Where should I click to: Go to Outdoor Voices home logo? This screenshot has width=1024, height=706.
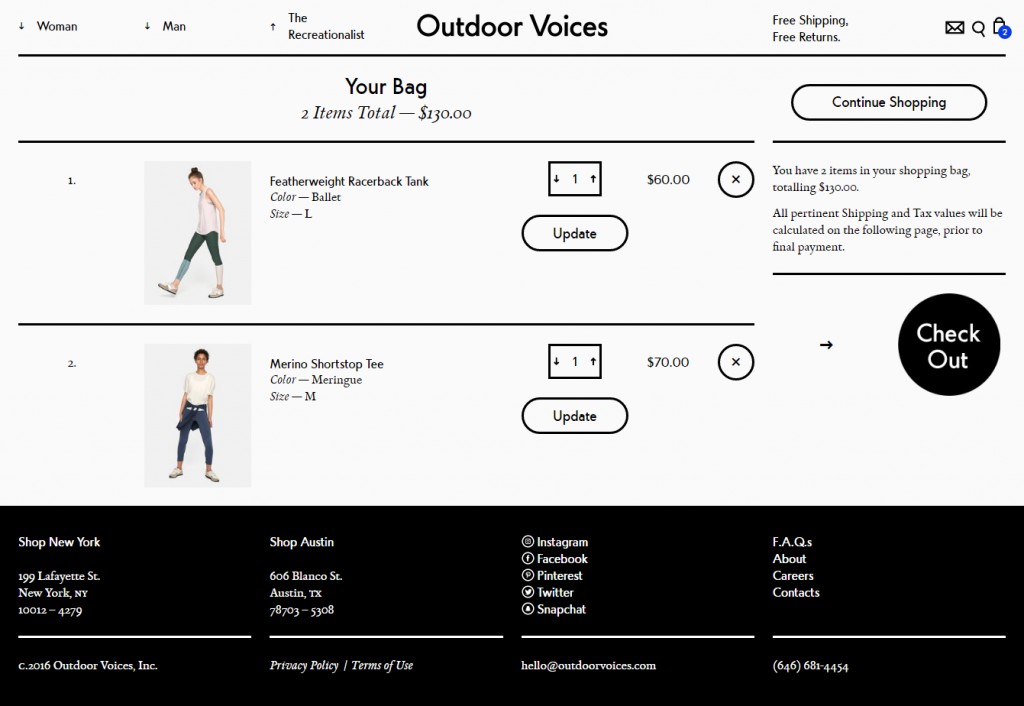pos(512,26)
